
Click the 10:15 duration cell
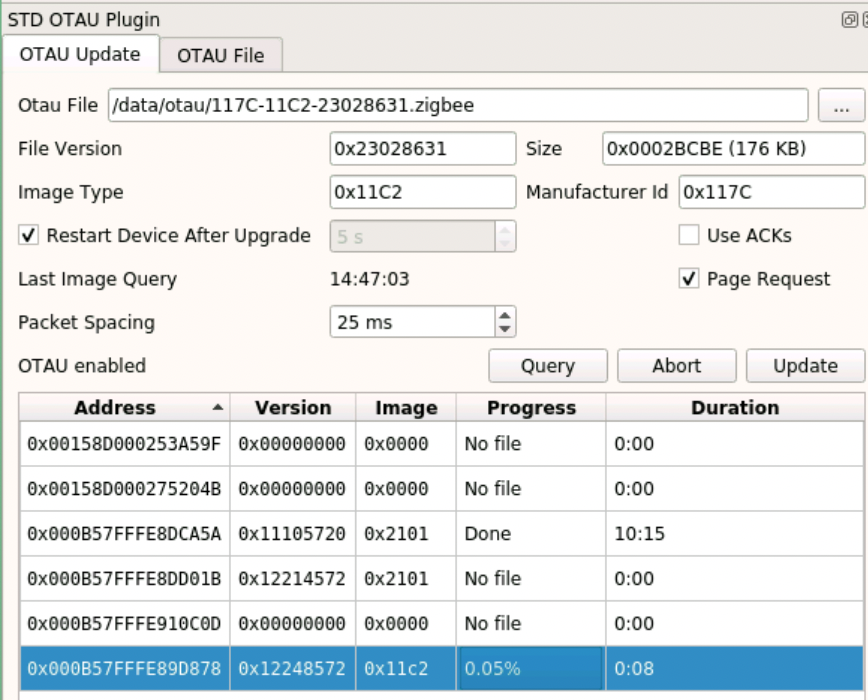tap(735, 533)
